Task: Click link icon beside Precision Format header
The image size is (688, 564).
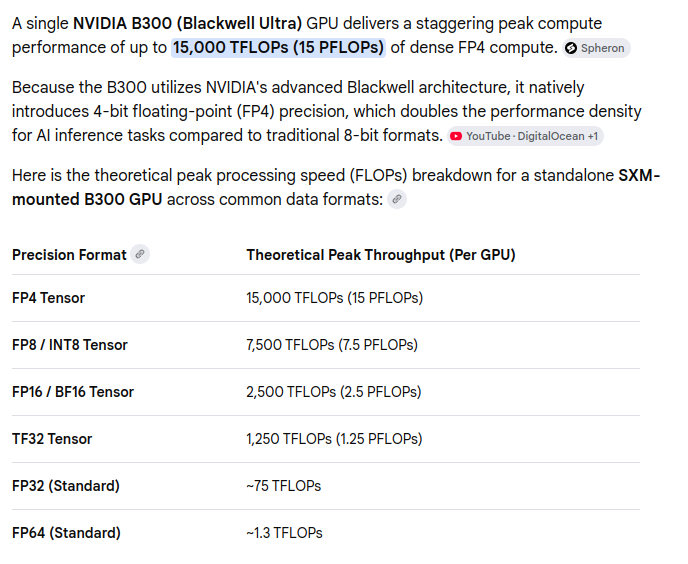Action: coord(140,255)
